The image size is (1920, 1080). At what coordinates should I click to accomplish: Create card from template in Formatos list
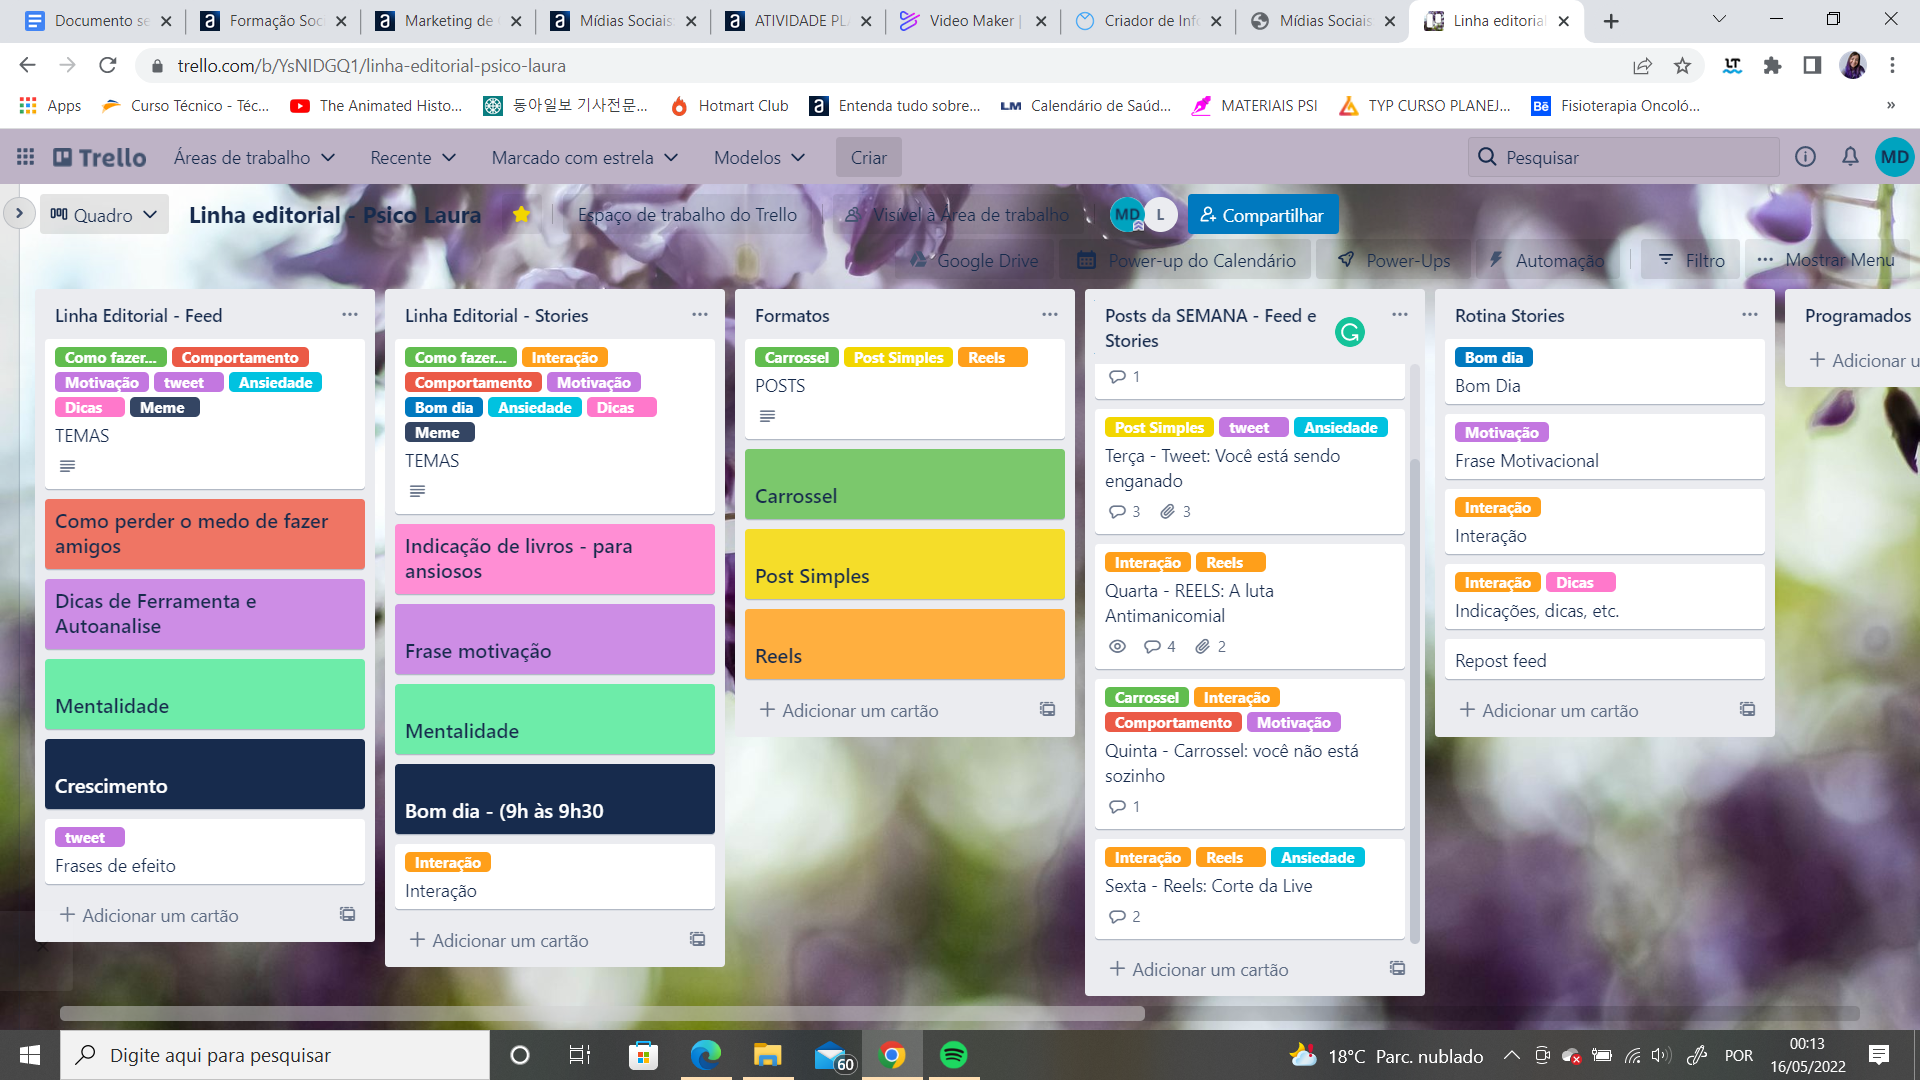click(x=1047, y=709)
